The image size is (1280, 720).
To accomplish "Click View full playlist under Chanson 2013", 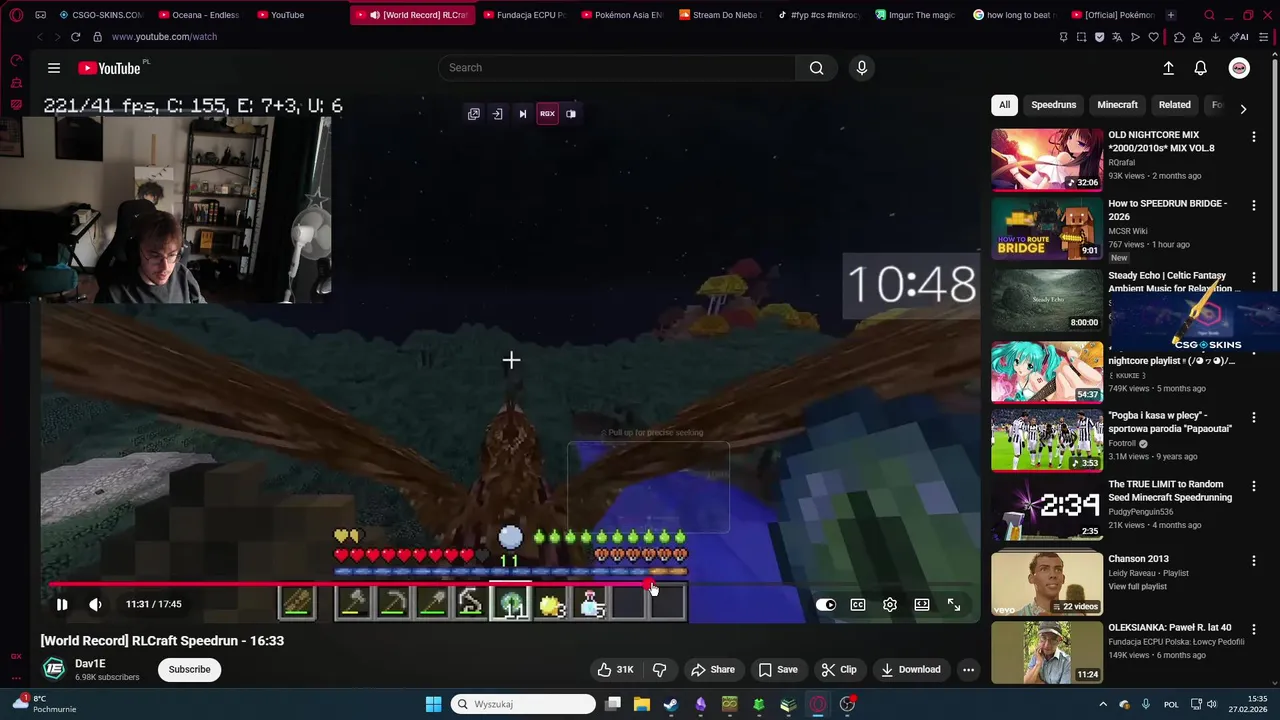I will pos(1137,587).
